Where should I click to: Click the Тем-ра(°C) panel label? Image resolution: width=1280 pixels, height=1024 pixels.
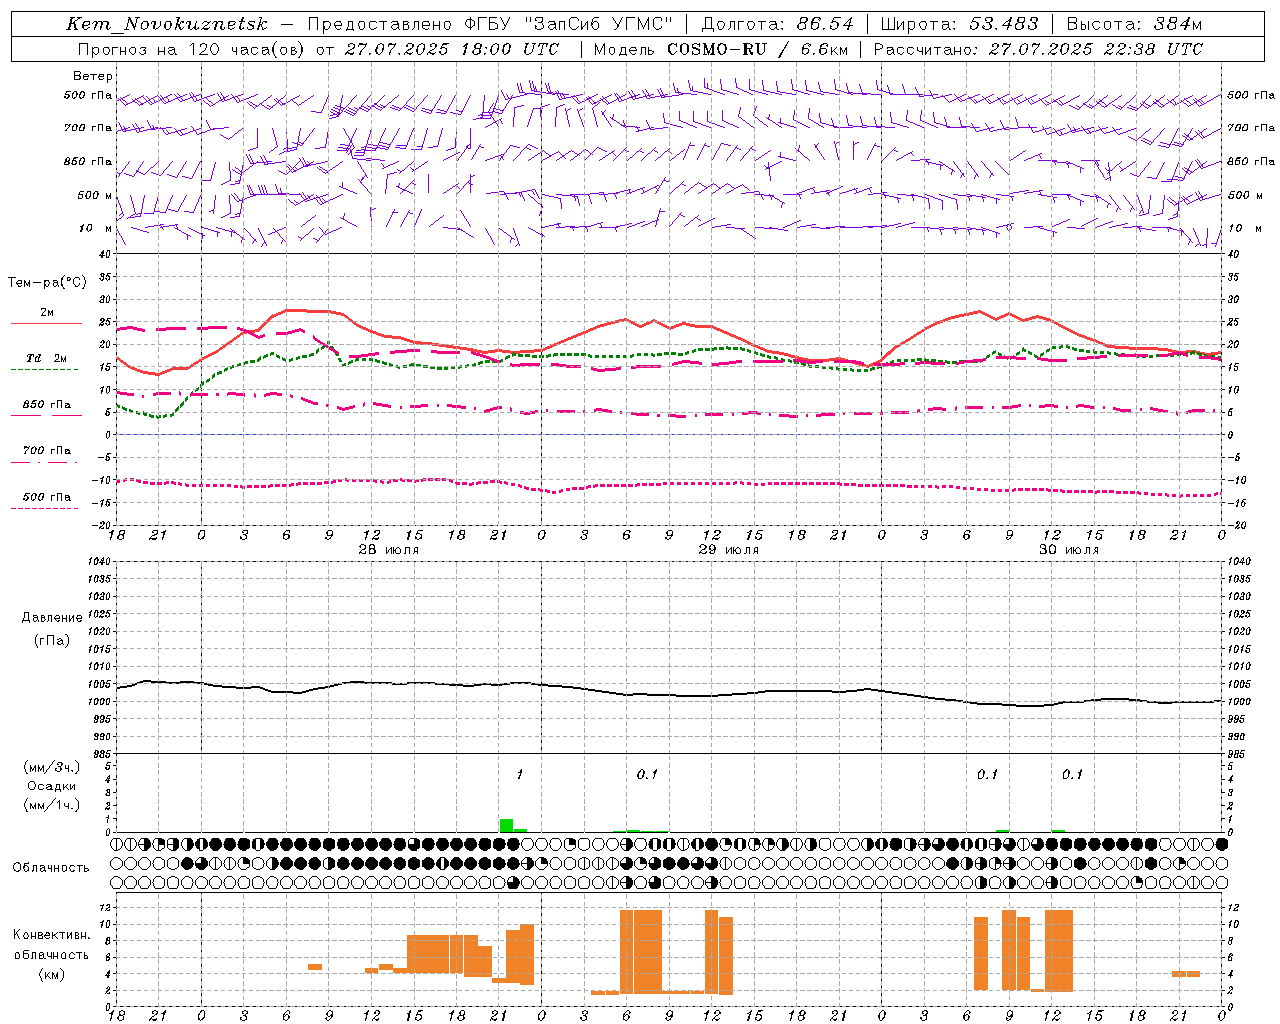click(x=47, y=283)
